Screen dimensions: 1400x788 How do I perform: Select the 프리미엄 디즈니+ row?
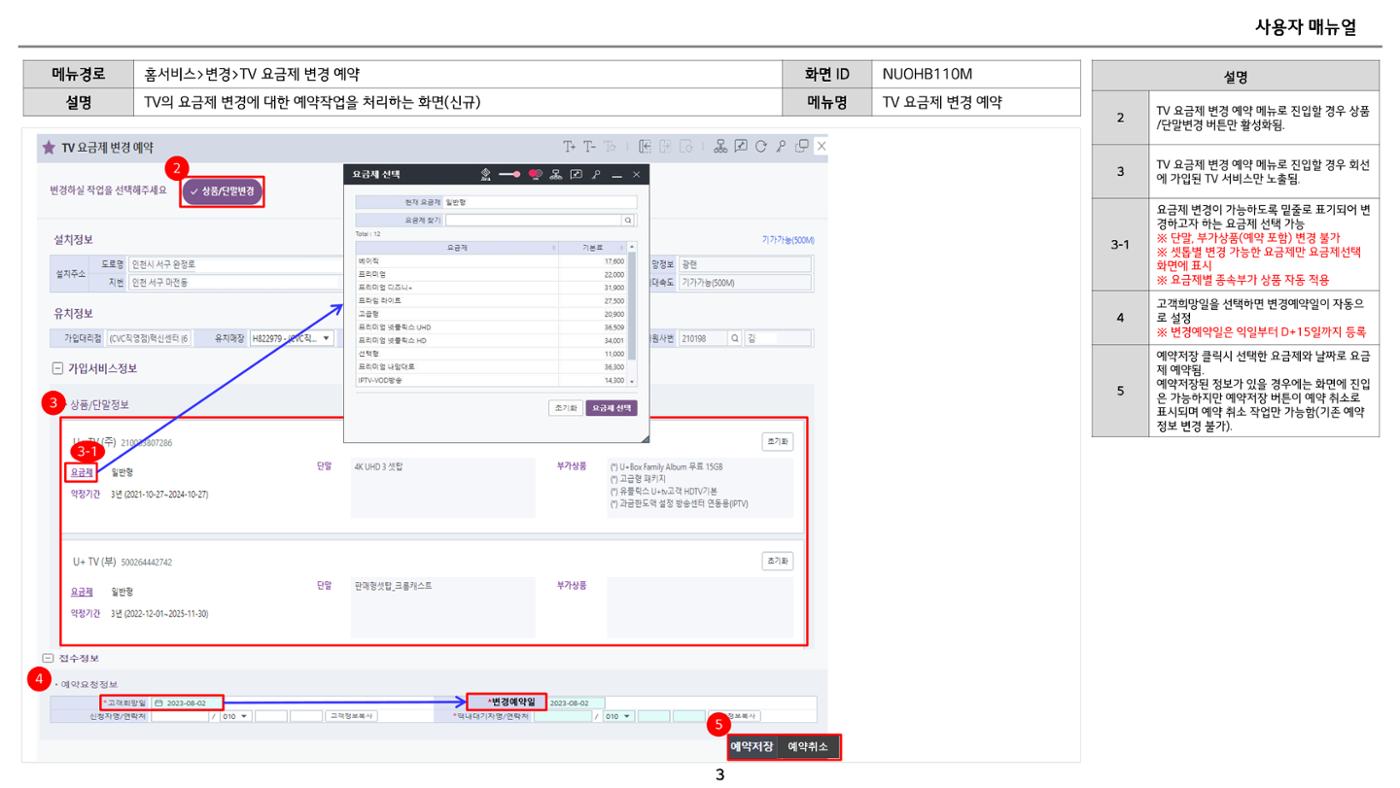[x=491, y=288]
